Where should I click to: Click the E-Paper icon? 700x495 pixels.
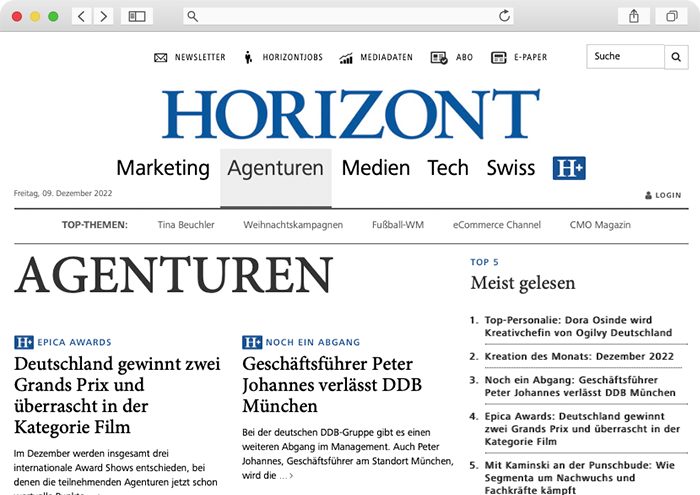pos(499,58)
